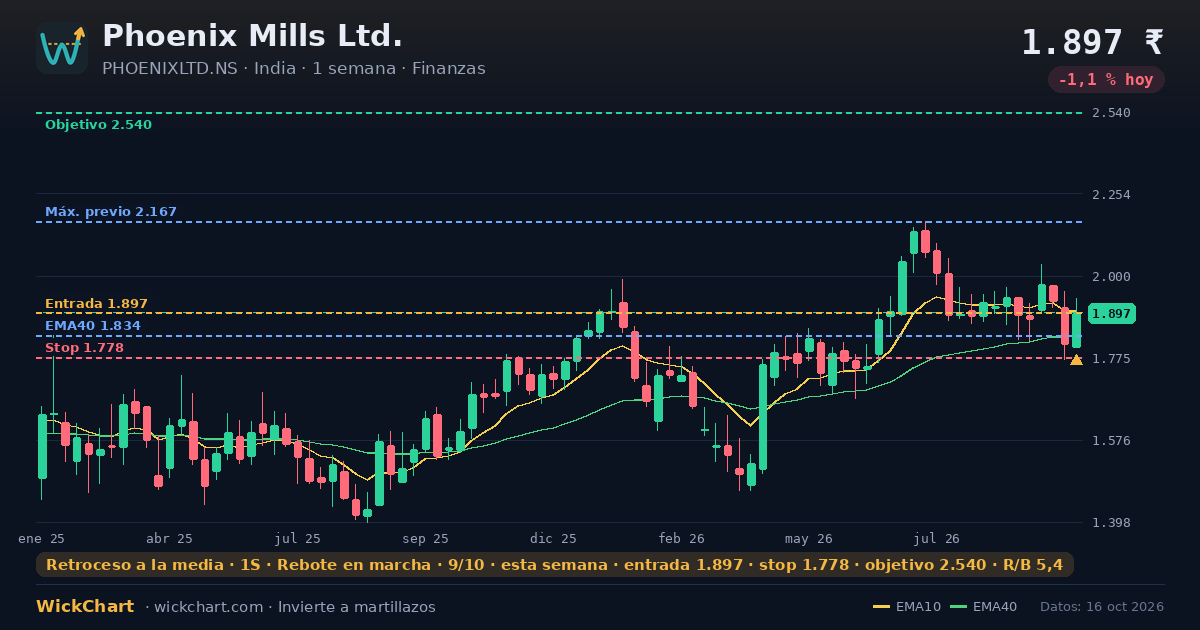Click the Retroceso a la media summary banner
Viewport: 1200px width, 630px height.
point(555,565)
